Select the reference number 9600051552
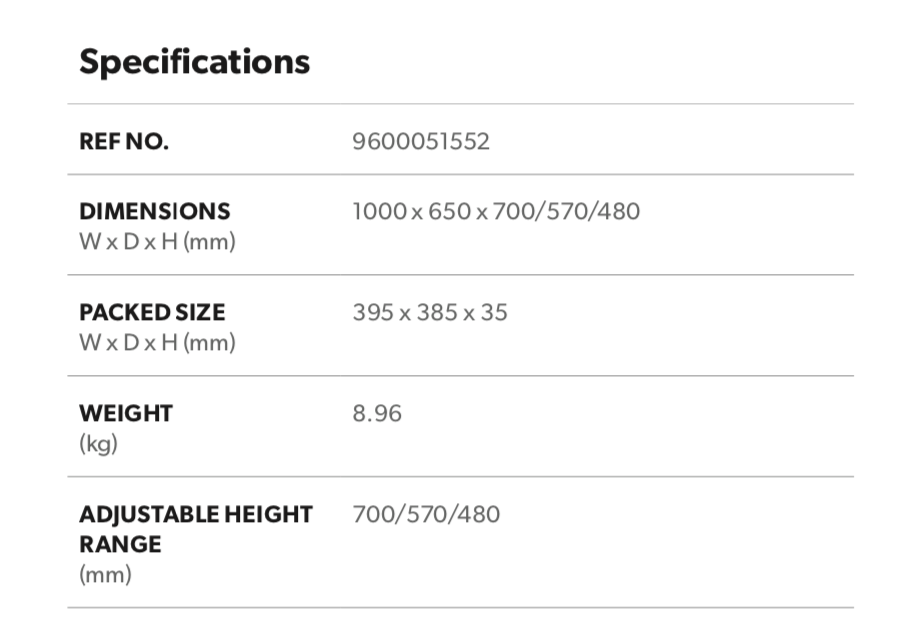904x640 pixels. [x=421, y=141]
